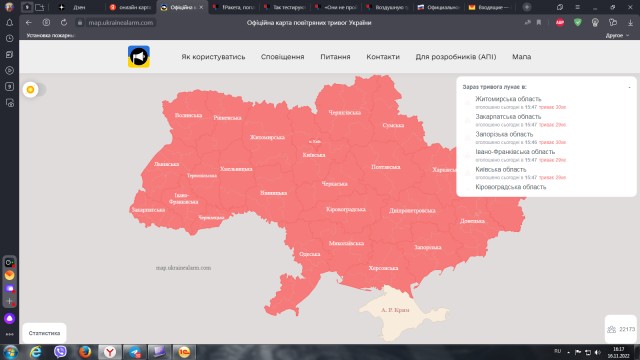Switch to the Входящие mail tab
Viewport: 640px width, 360px height.
(489, 7)
